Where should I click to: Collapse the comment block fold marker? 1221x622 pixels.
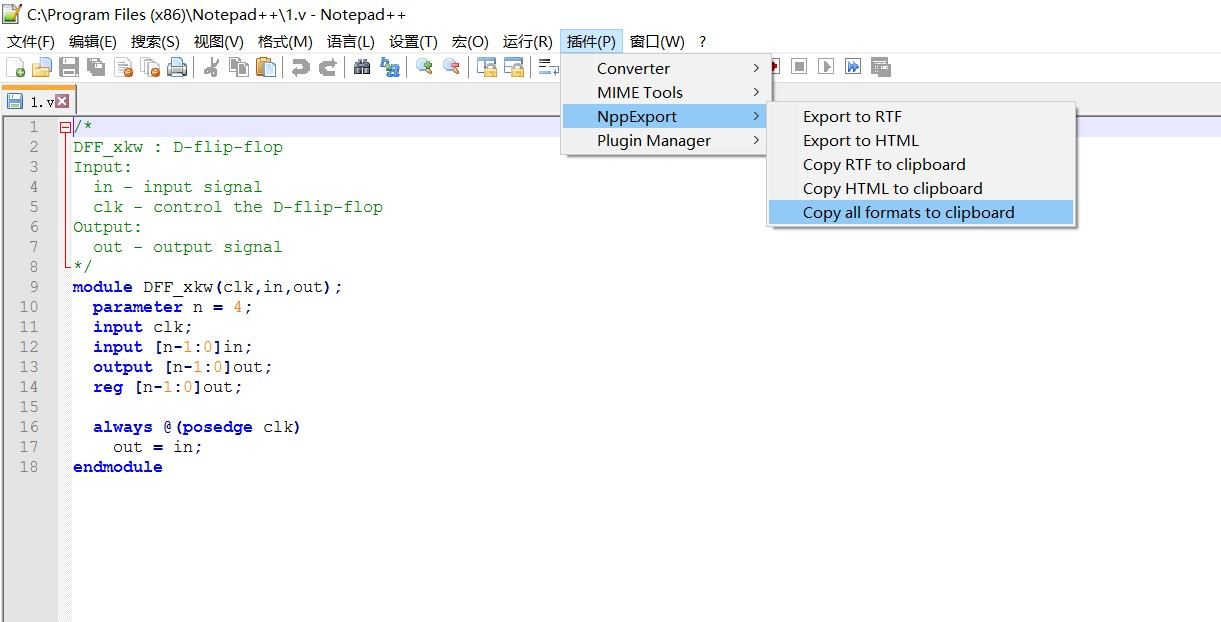point(65,127)
